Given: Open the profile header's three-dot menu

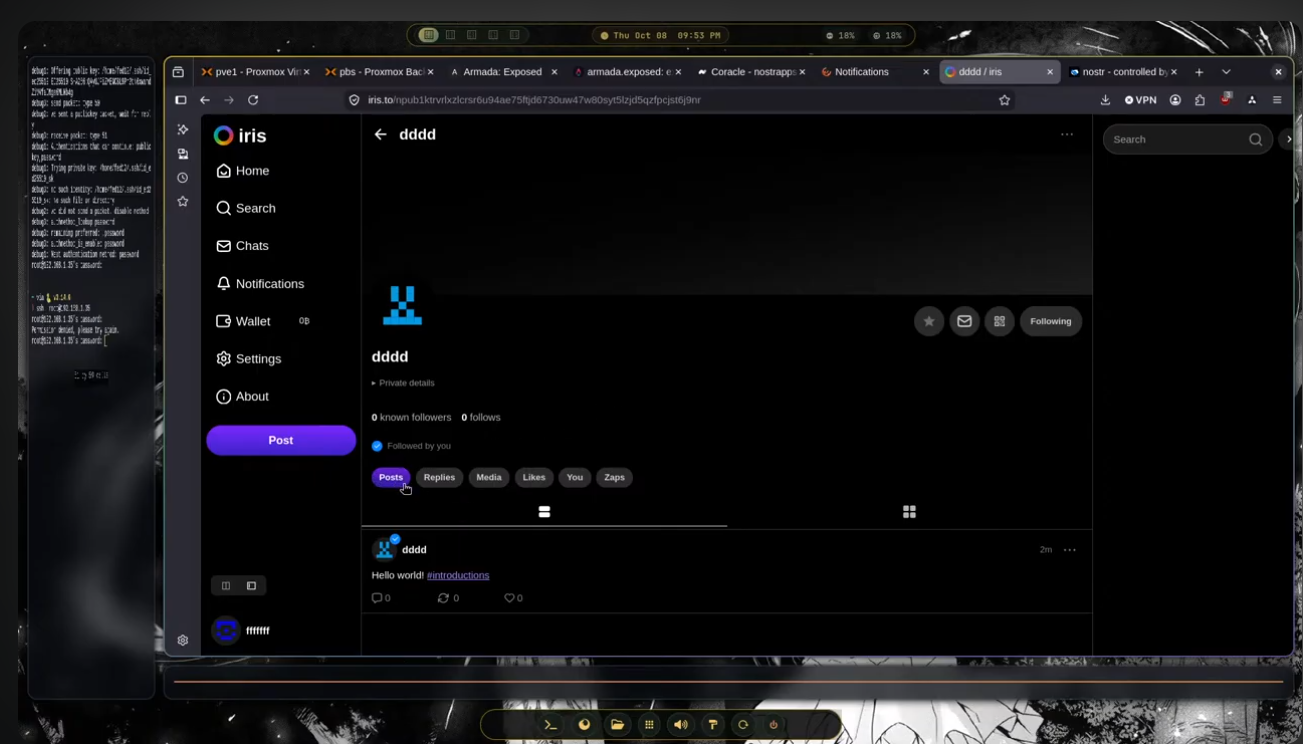Looking at the screenshot, I should click(x=1067, y=134).
